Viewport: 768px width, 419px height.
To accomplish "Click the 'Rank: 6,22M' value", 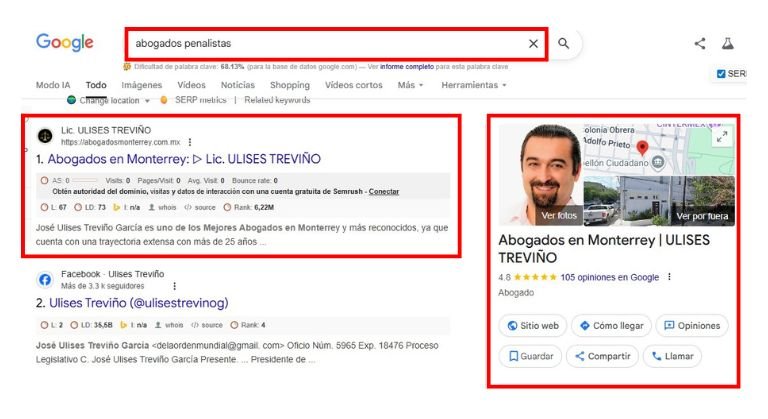I will (249, 207).
